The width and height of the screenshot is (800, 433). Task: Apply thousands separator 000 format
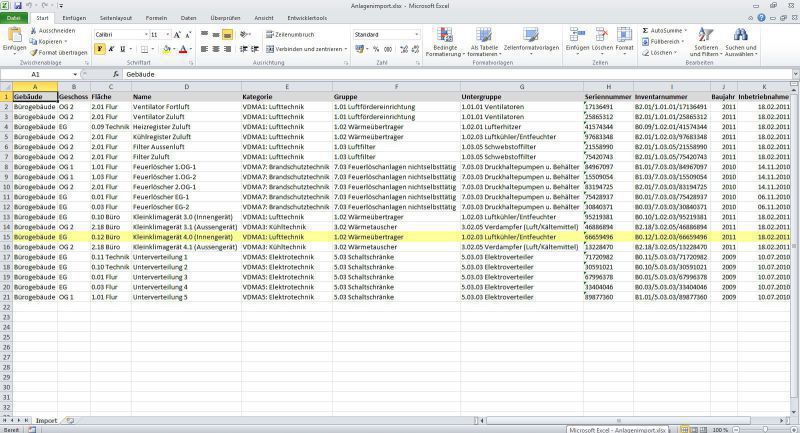click(x=388, y=49)
